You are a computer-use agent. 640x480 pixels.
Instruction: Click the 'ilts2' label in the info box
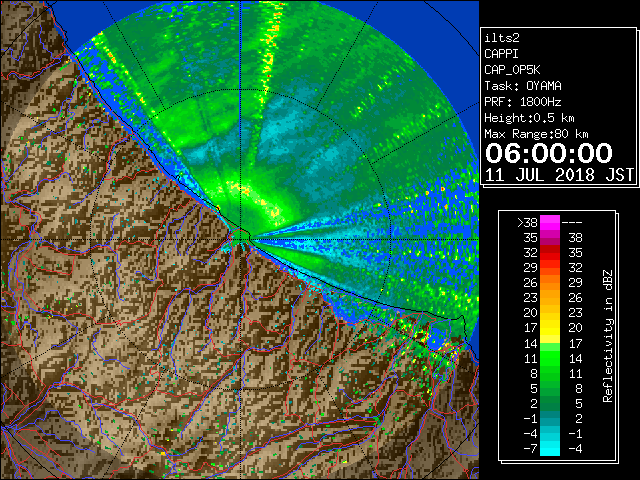pyautogui.click(x=502, y=38)
